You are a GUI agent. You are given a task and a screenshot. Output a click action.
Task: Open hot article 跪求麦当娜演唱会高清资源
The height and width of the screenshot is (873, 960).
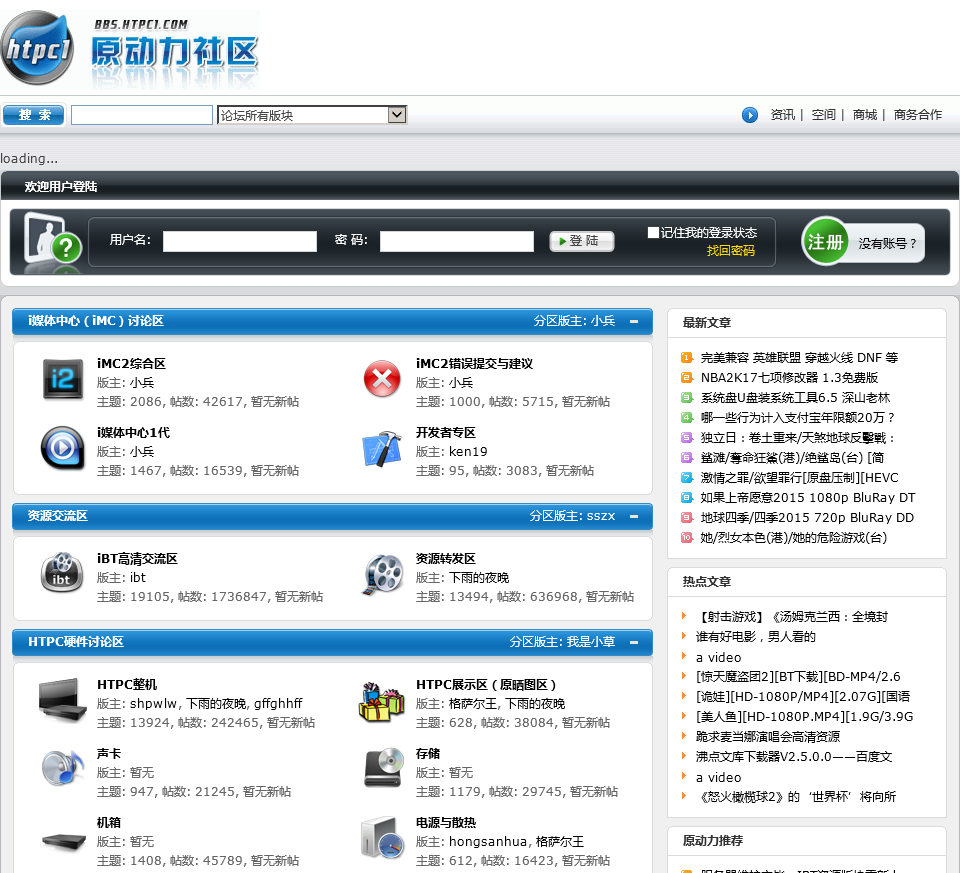(768, 736)
